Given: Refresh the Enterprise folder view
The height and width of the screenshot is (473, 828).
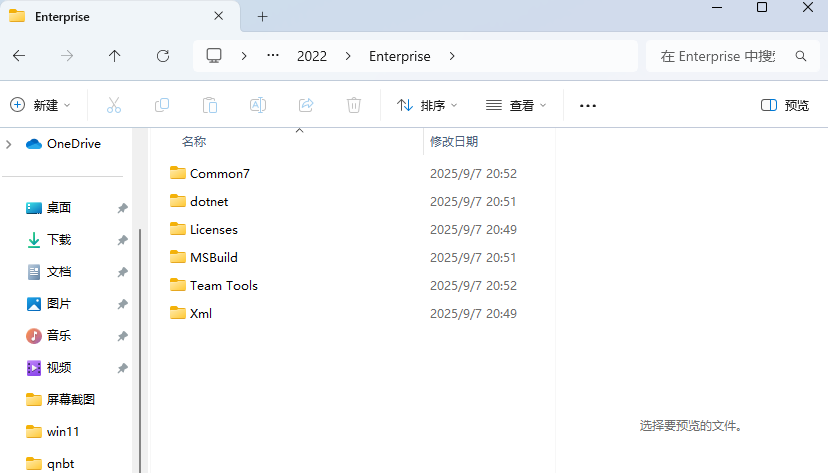Looking at the screenshot, I should pos(163,56).
